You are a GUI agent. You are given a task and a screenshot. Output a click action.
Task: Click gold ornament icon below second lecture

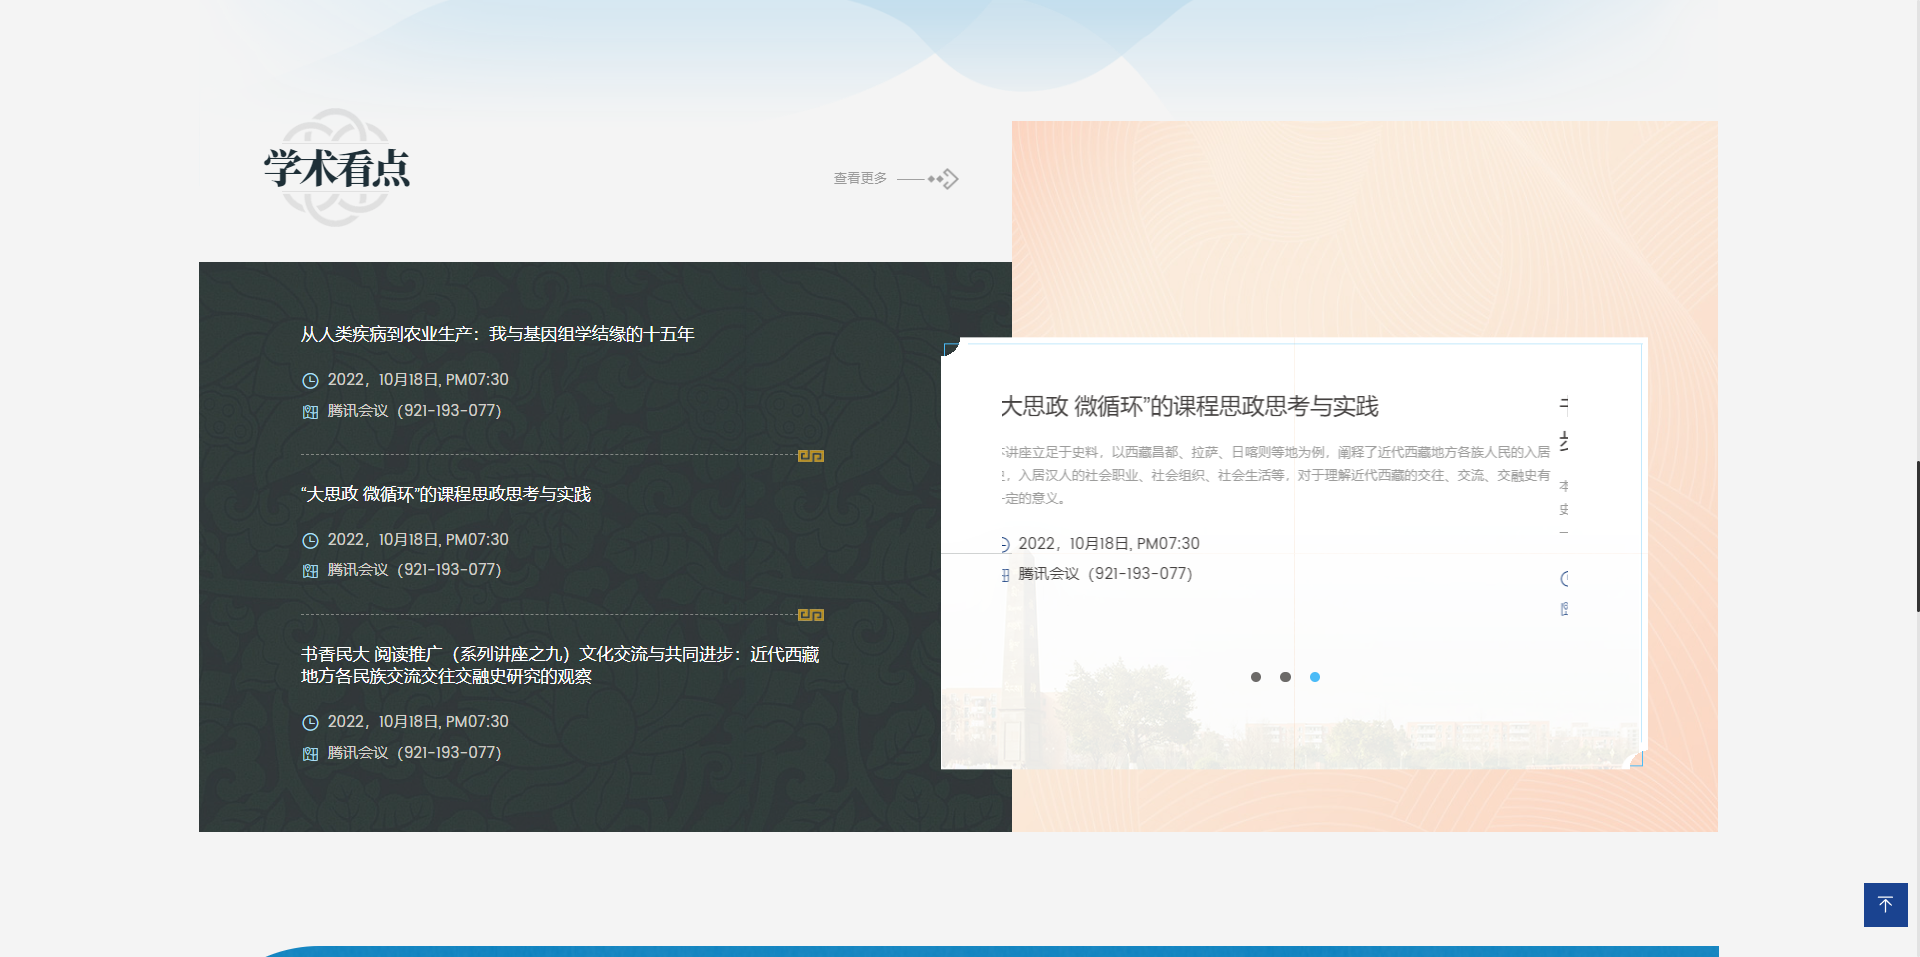click(x=811, y=615)
